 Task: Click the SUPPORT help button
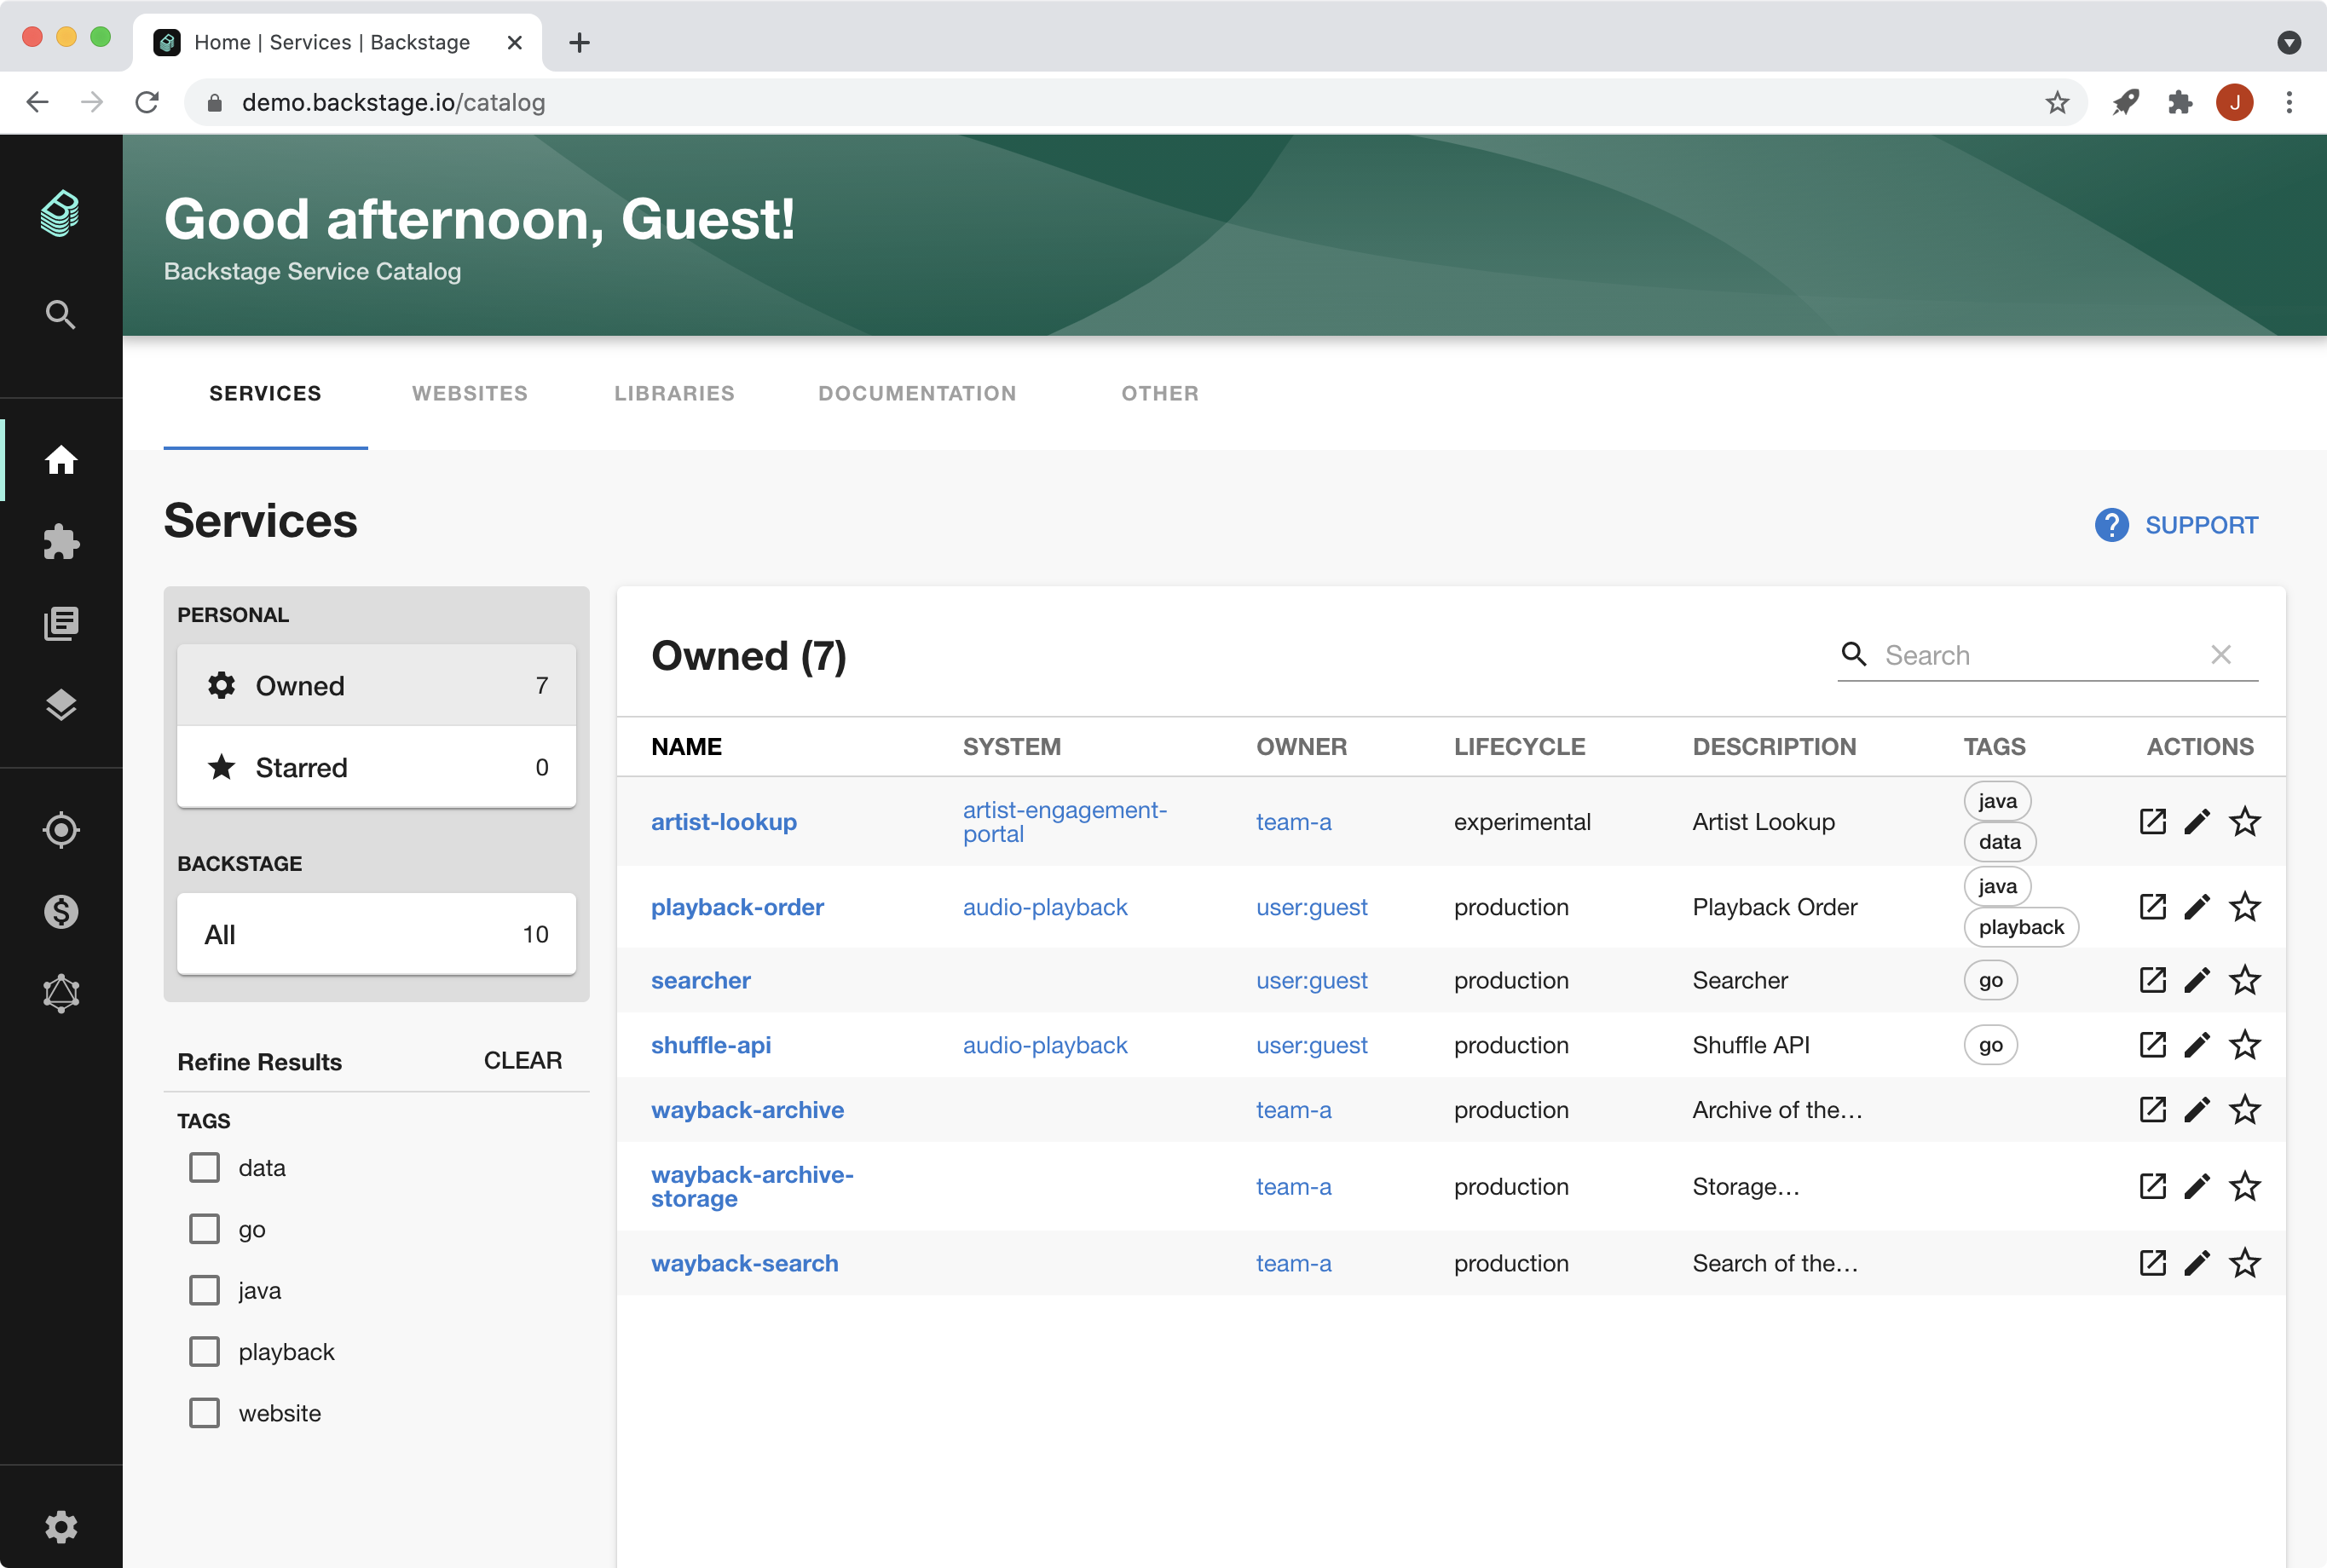click(x=2174, y=523)
